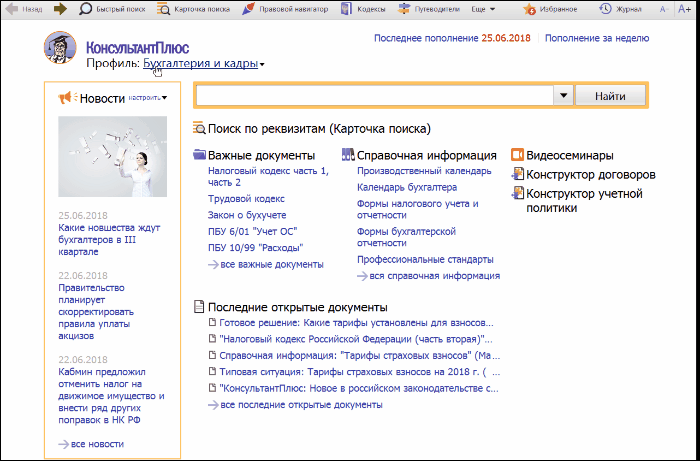Click the Конструктор договоров icon
The height and width of the screenshot is (461, 700).
click(x=517, y=174)
